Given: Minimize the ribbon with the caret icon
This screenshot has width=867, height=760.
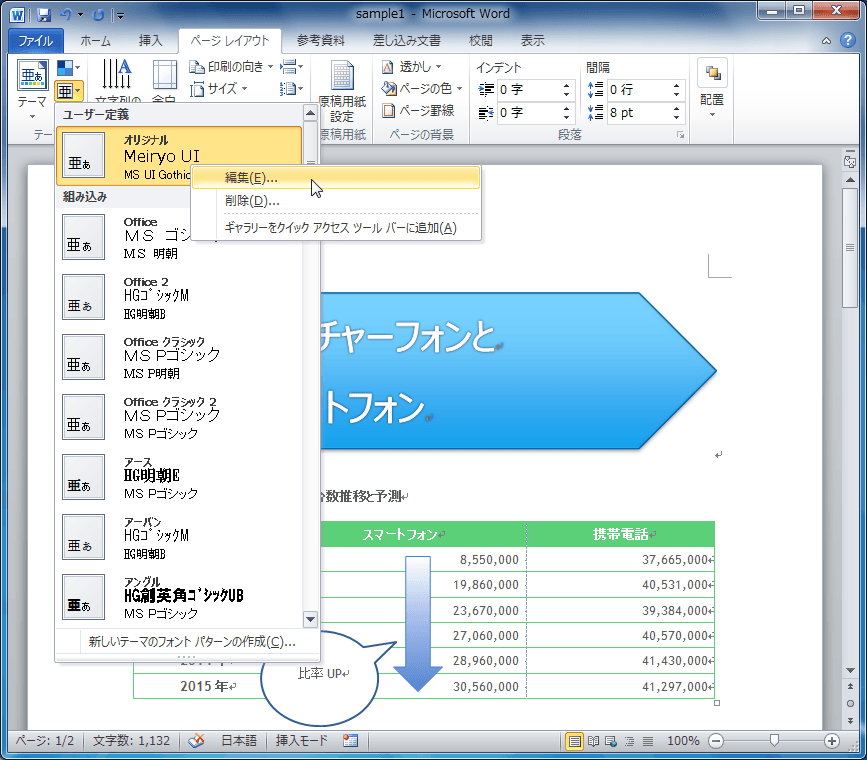Looking at the screenshot, I should (x=826, y=40).
